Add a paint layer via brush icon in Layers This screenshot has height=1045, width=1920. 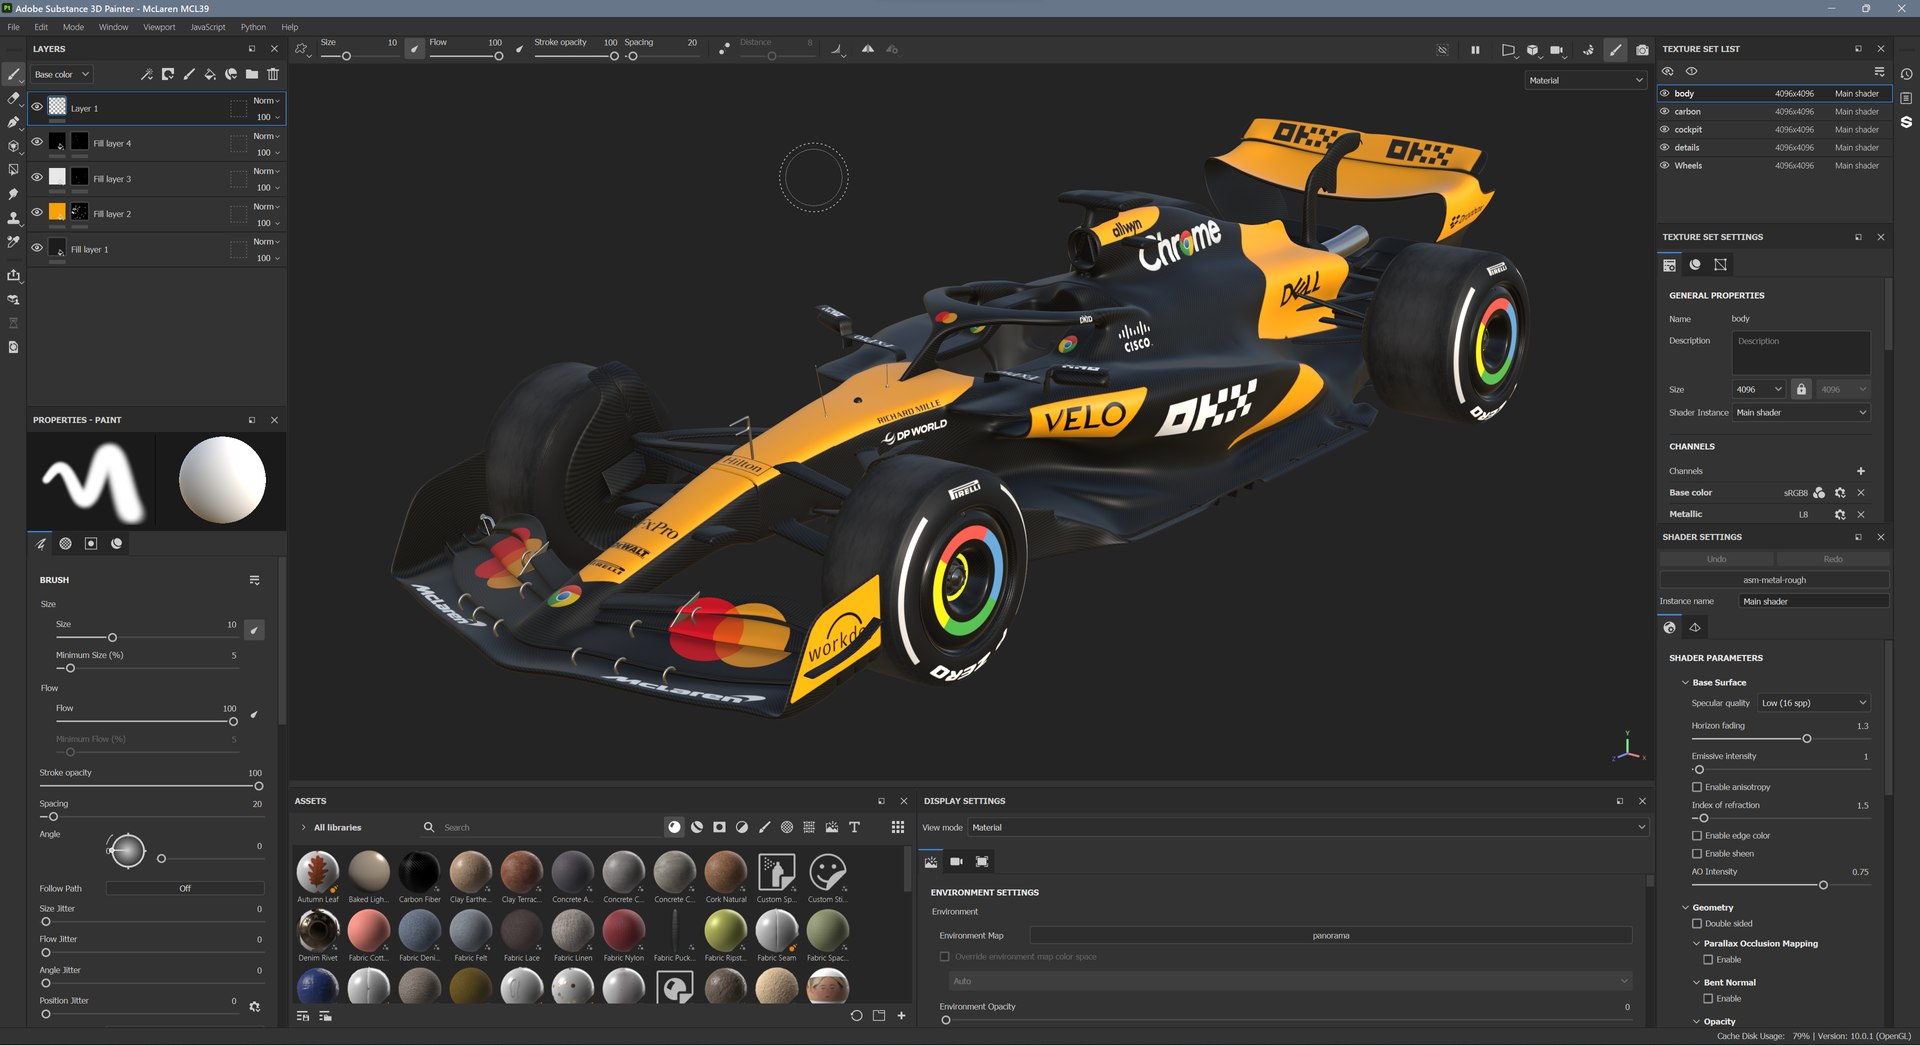(189, 74)
